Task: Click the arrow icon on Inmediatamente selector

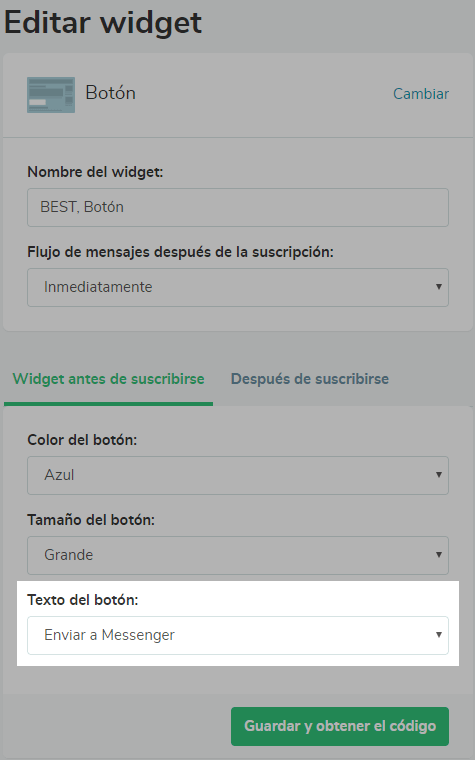Action: [439, 287]
